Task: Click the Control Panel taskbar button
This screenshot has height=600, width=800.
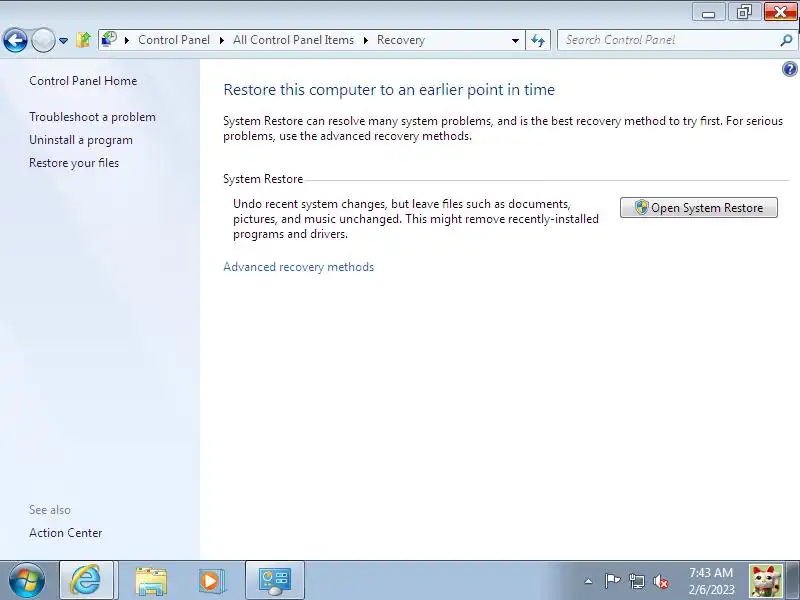Action: pyautogui.click(x=274, y=580)
